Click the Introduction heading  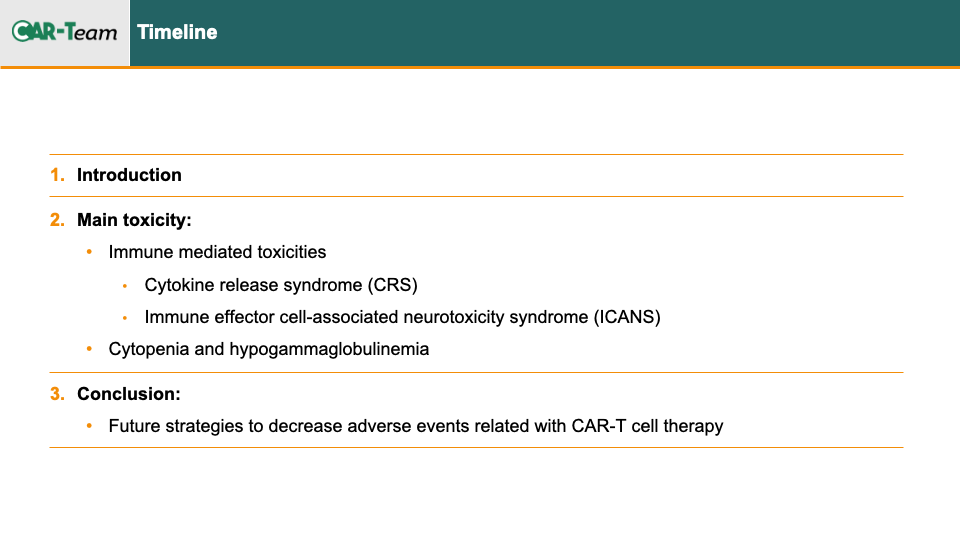tap(129, 175)
